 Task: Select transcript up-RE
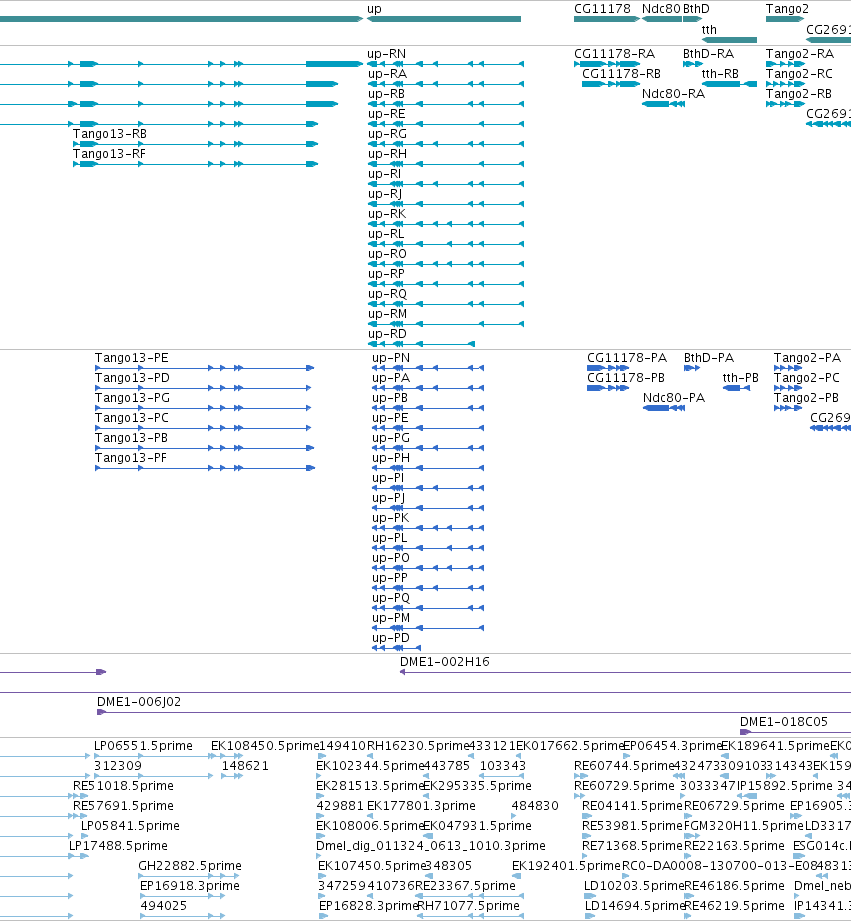pyautogui.click(x=446, y=124)
